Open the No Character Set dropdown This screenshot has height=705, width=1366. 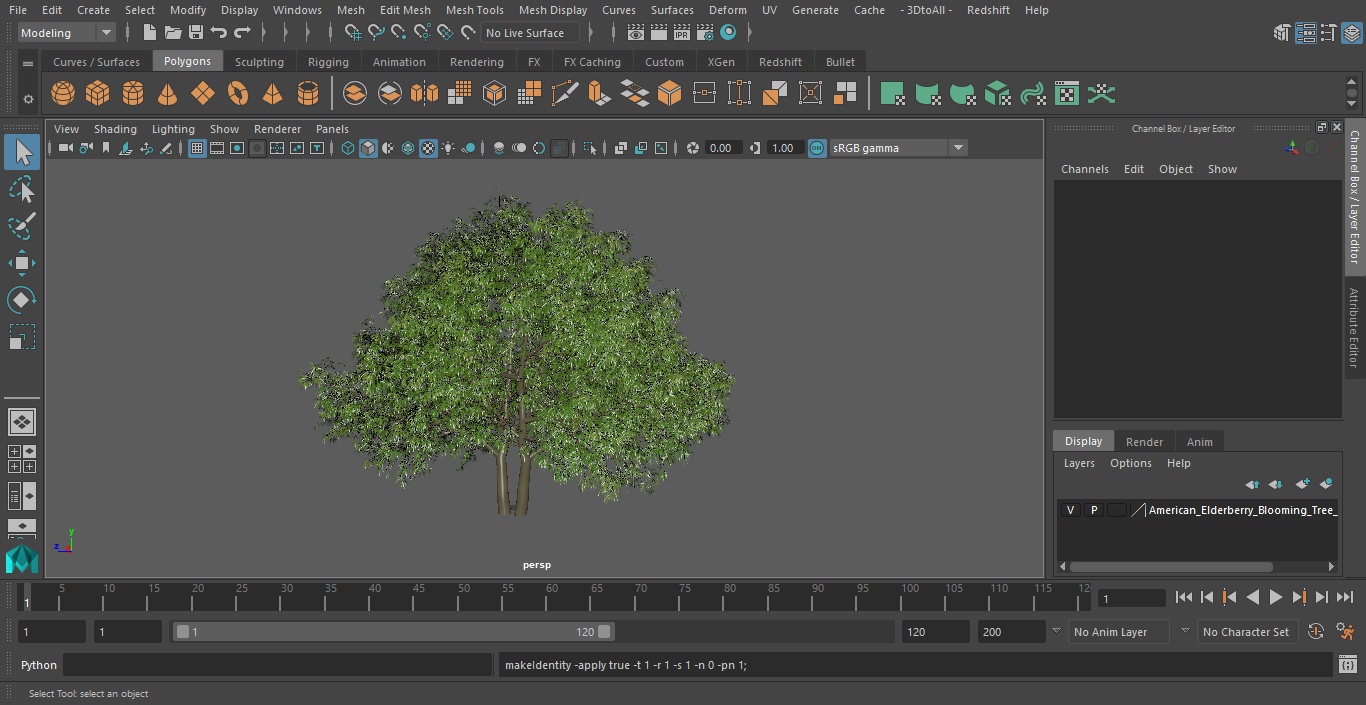(x=1245, y=632)
